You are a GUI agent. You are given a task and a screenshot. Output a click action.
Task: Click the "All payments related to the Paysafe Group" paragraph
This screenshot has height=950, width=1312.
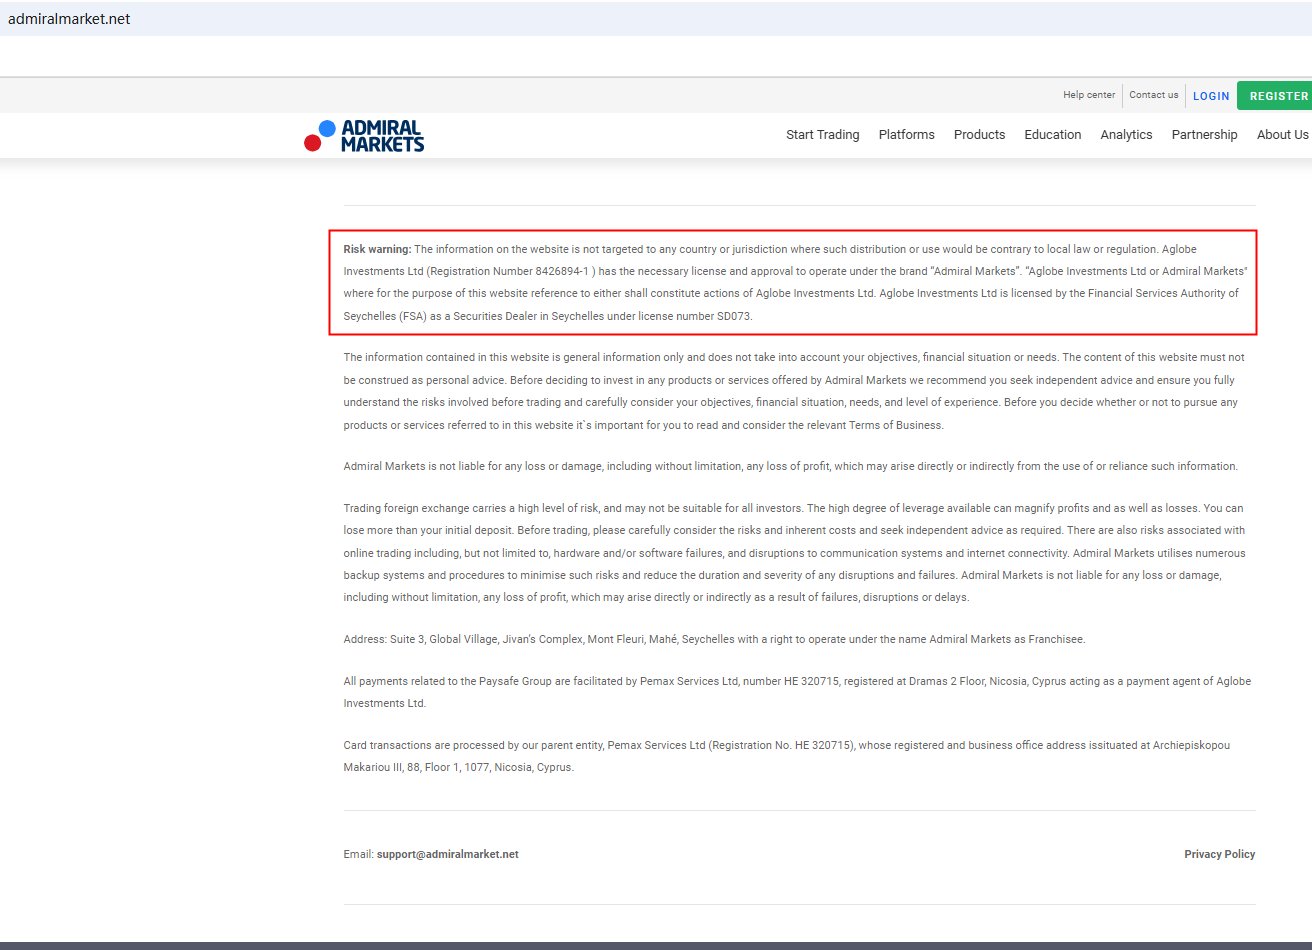797,692
